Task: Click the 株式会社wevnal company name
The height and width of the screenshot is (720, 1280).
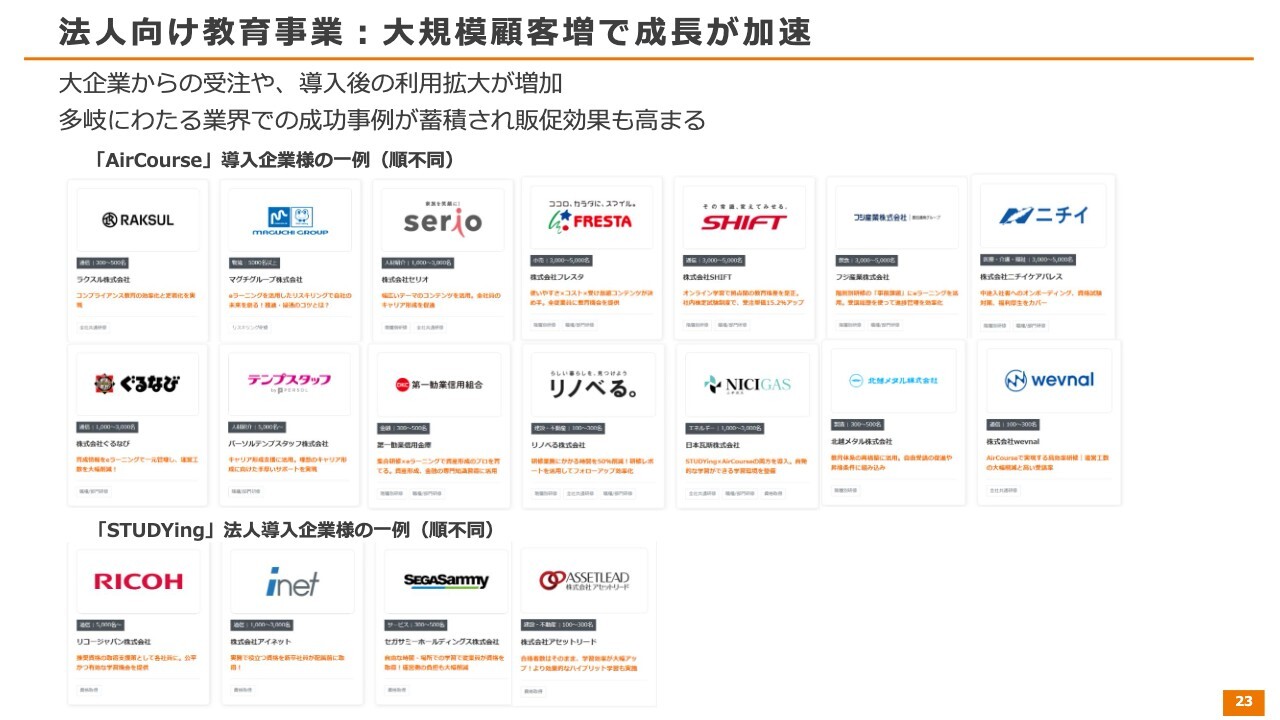Action: coord(1015,441)
